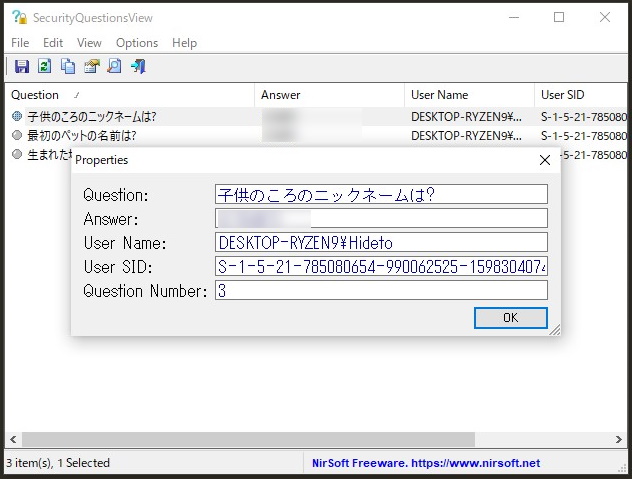Image resolution: width=632 pixels, height=479 pixels.
Task: Select the row icon for the 生まれた question
Action: 17,154
